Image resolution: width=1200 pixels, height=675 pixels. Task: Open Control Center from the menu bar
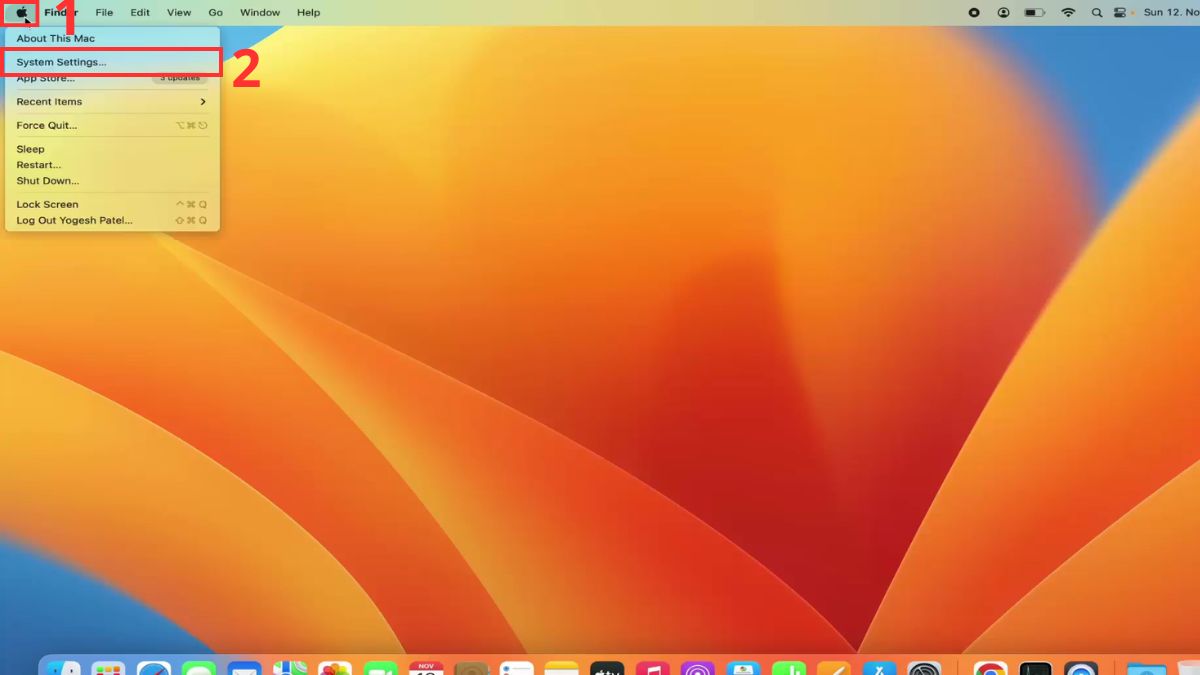tap(1121, 13)
